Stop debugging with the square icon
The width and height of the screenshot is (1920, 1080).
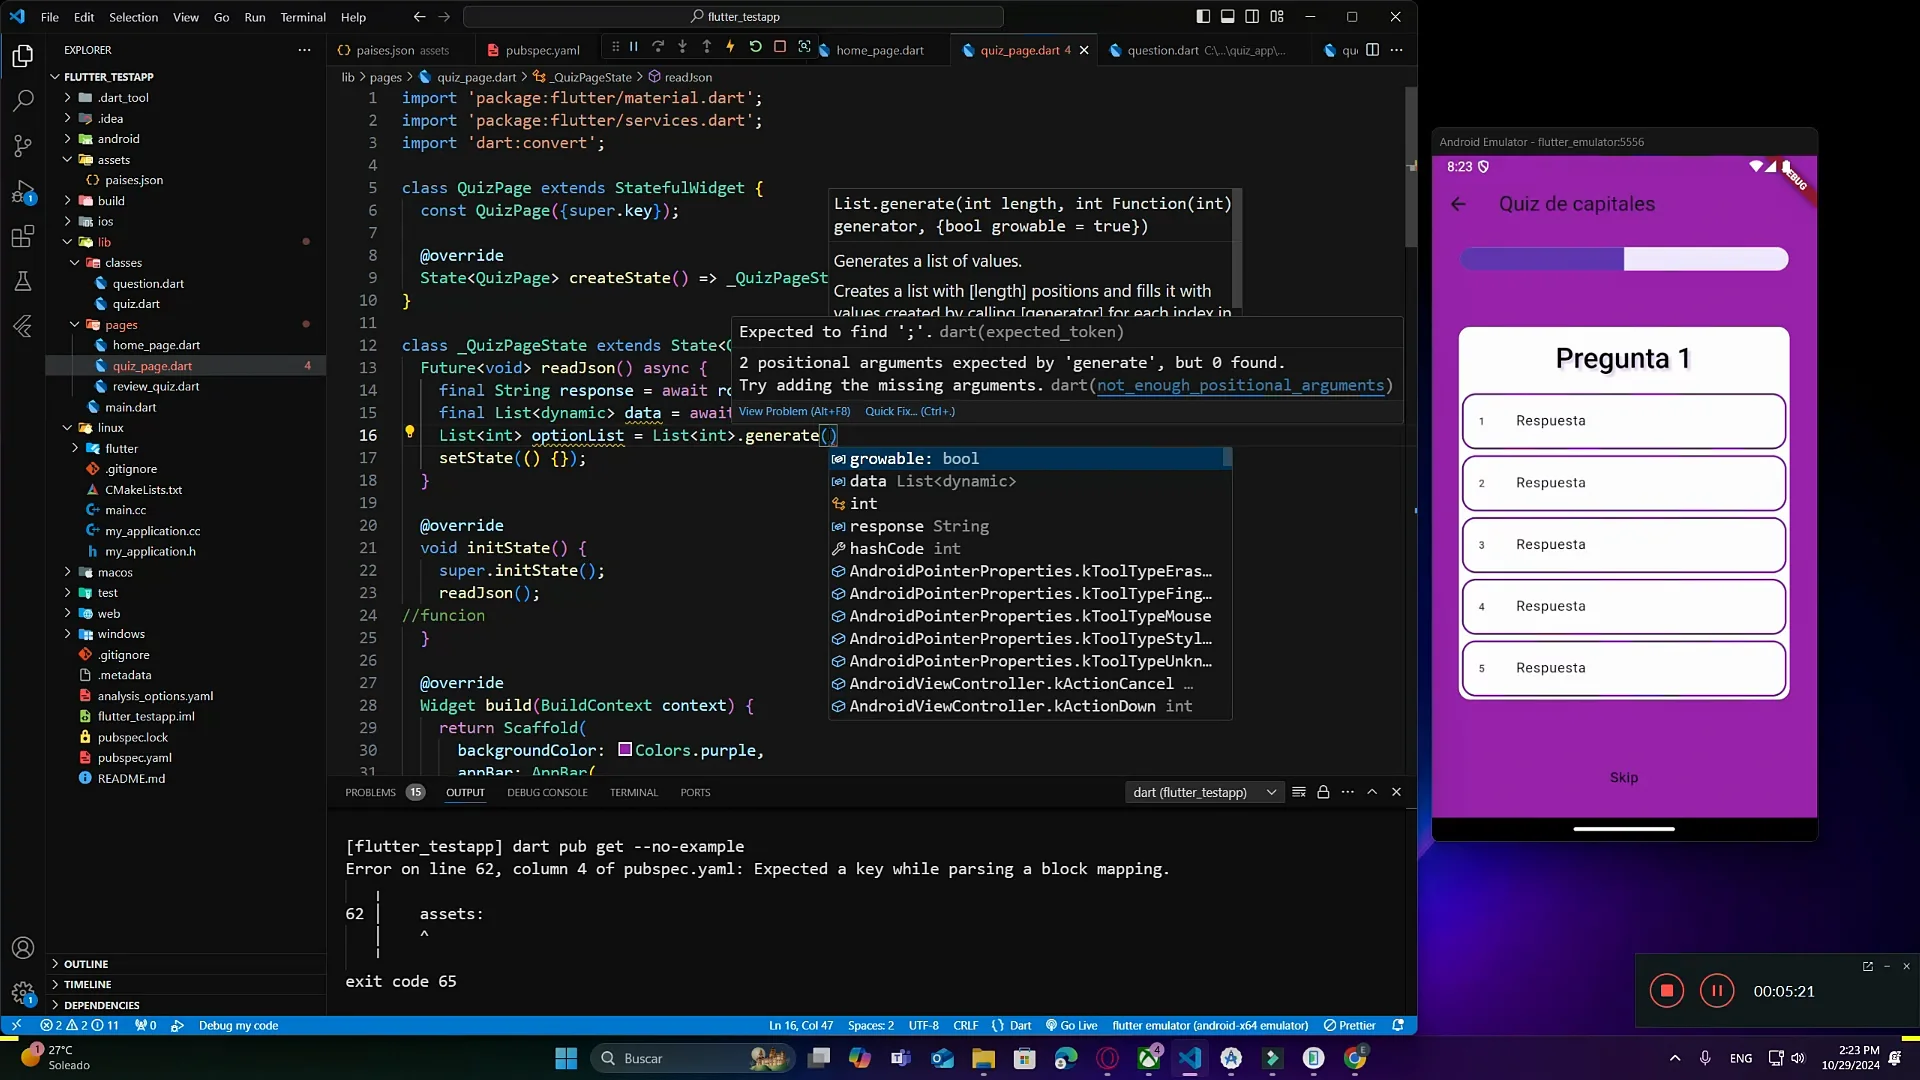point(780,47)
